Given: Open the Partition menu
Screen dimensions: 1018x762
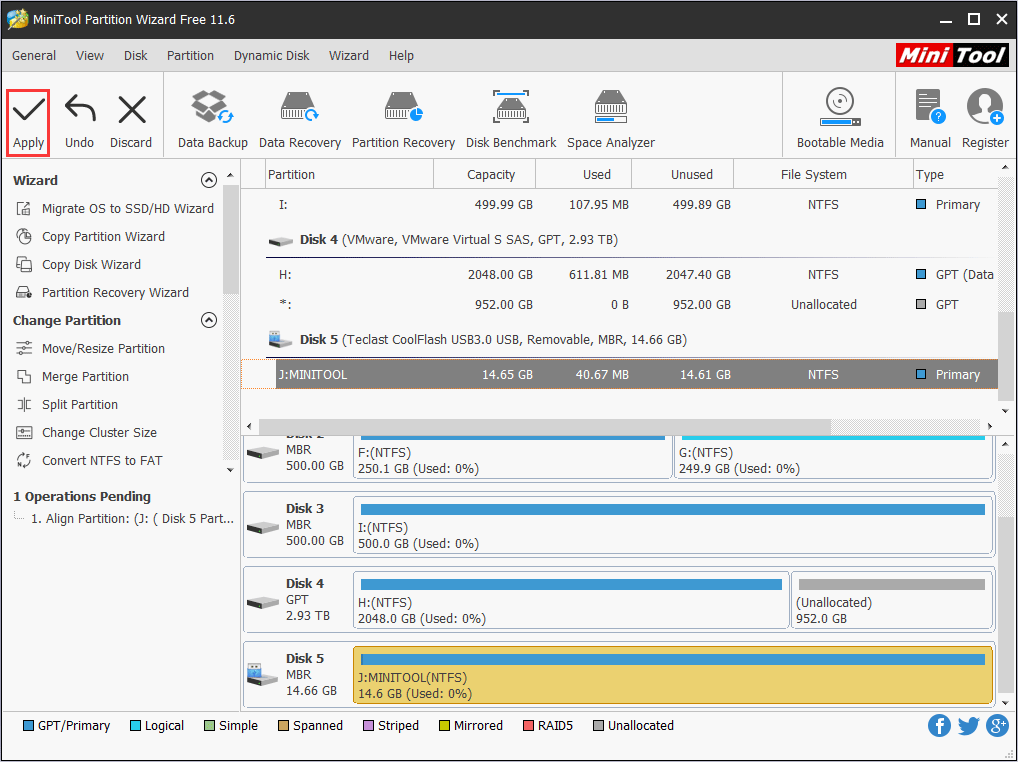Looking at the screenshot, I should 190,56.
